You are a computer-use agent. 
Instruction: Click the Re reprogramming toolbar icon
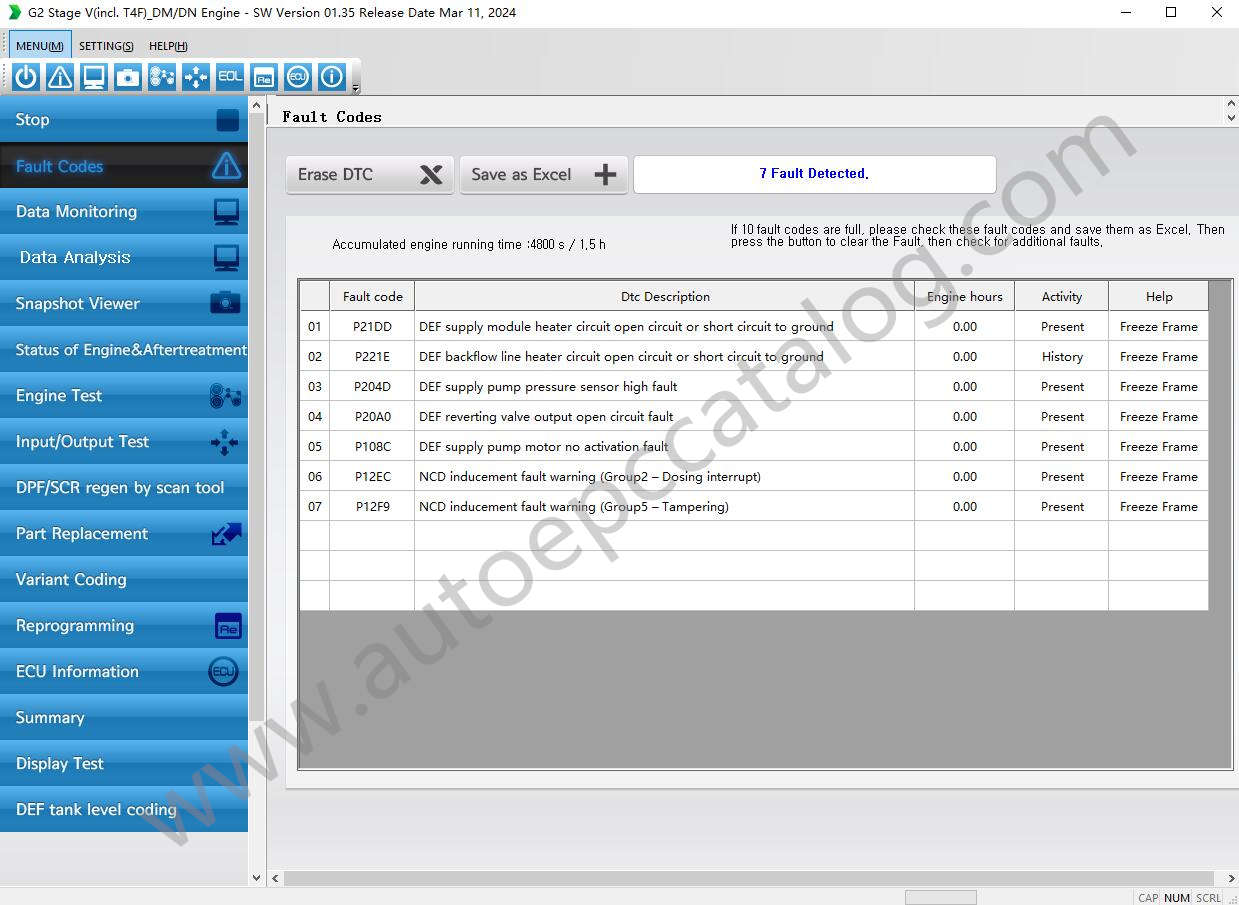(x=264, y=77)
